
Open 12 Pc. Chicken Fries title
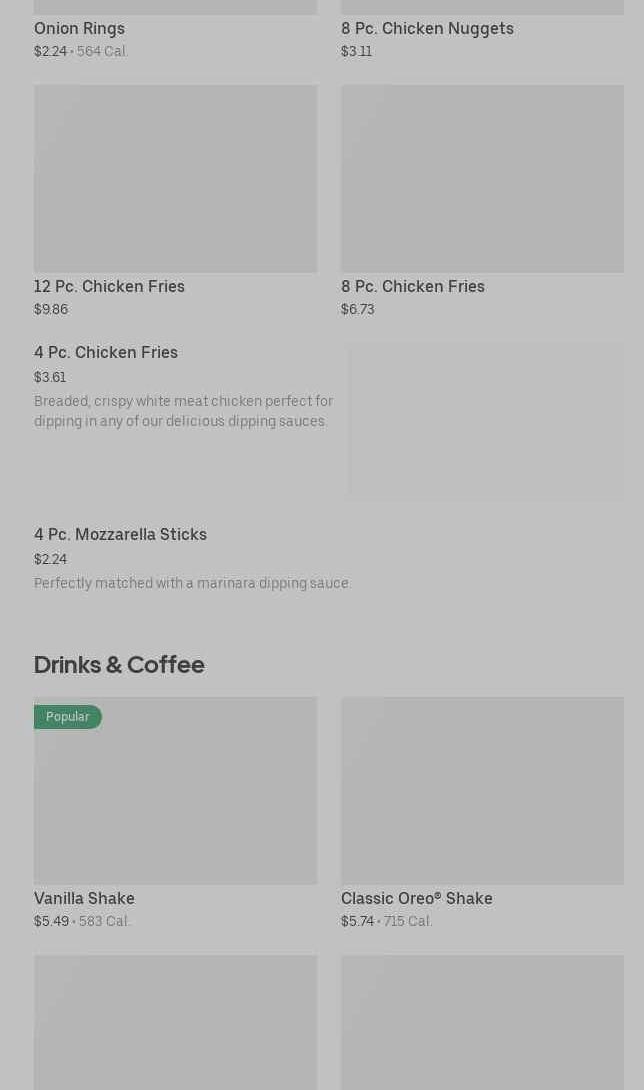(x=109, y=286)
